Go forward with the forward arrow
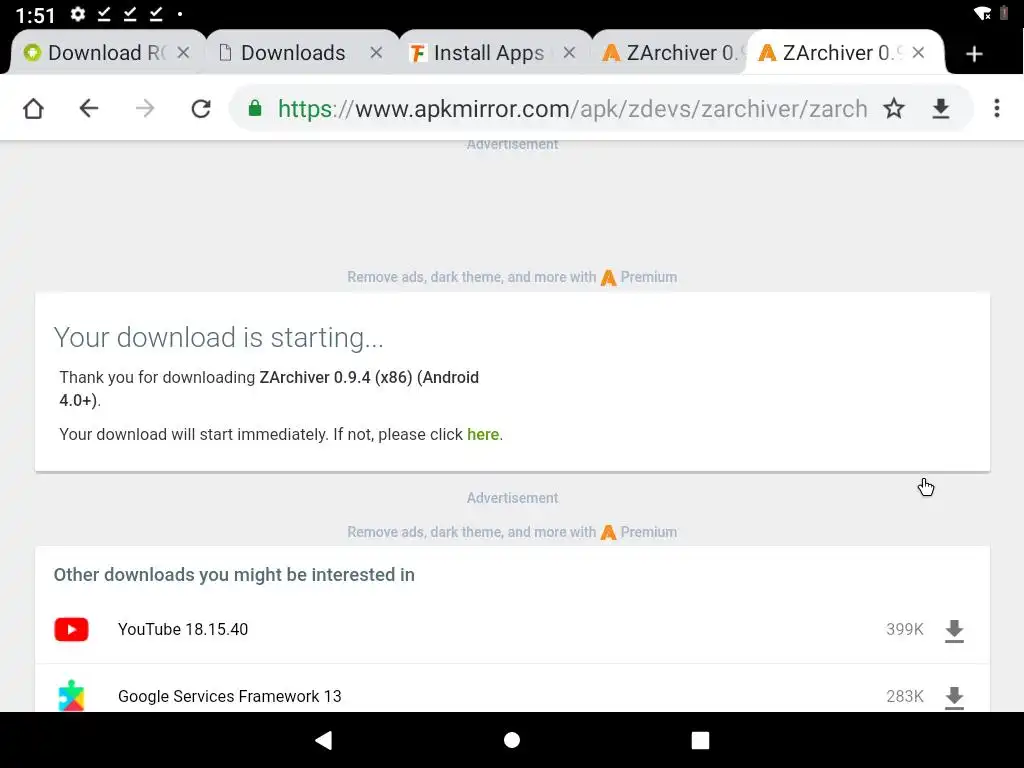This screenshot has width=1024, height=768. tap(145, 108)
